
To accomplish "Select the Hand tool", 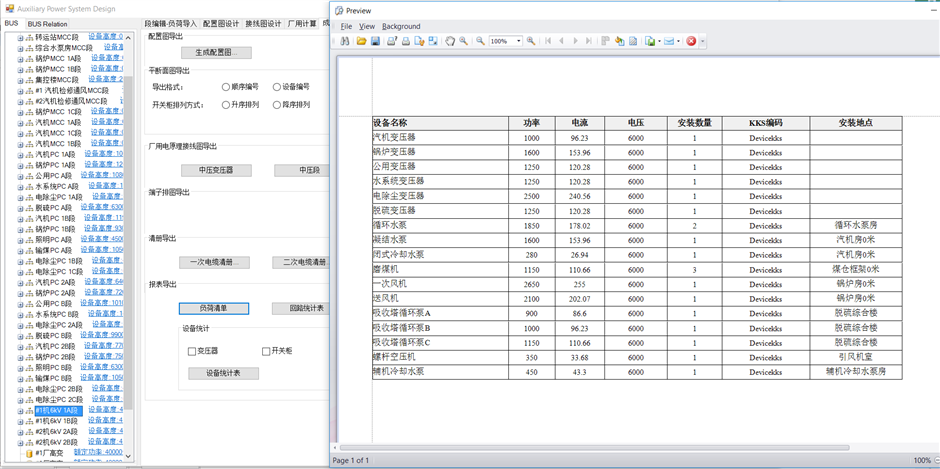I will click(x=450, y=41).
